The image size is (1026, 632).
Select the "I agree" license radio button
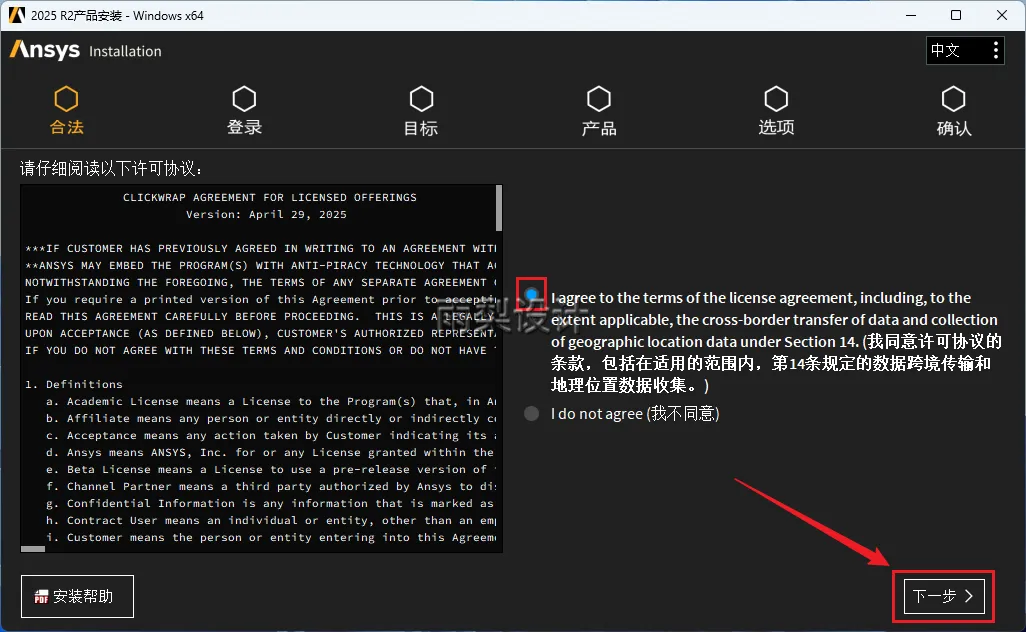click(531, 294)
